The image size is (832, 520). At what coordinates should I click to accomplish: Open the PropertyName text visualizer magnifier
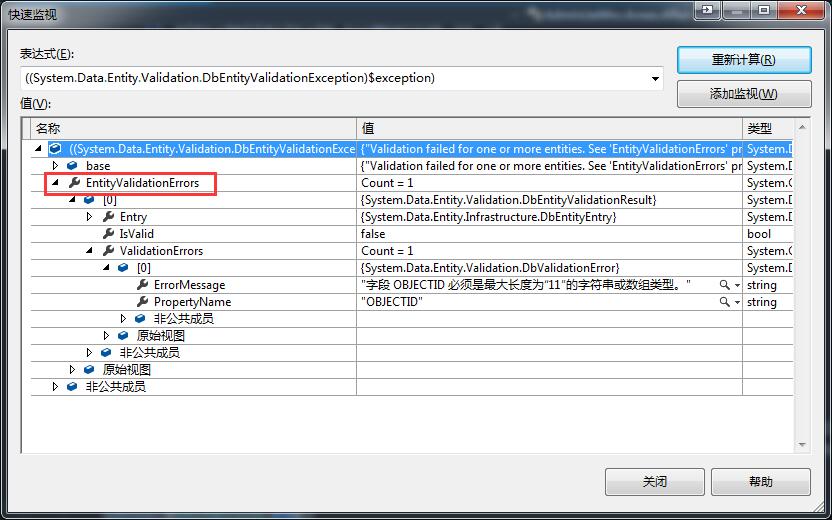(724, 302)
